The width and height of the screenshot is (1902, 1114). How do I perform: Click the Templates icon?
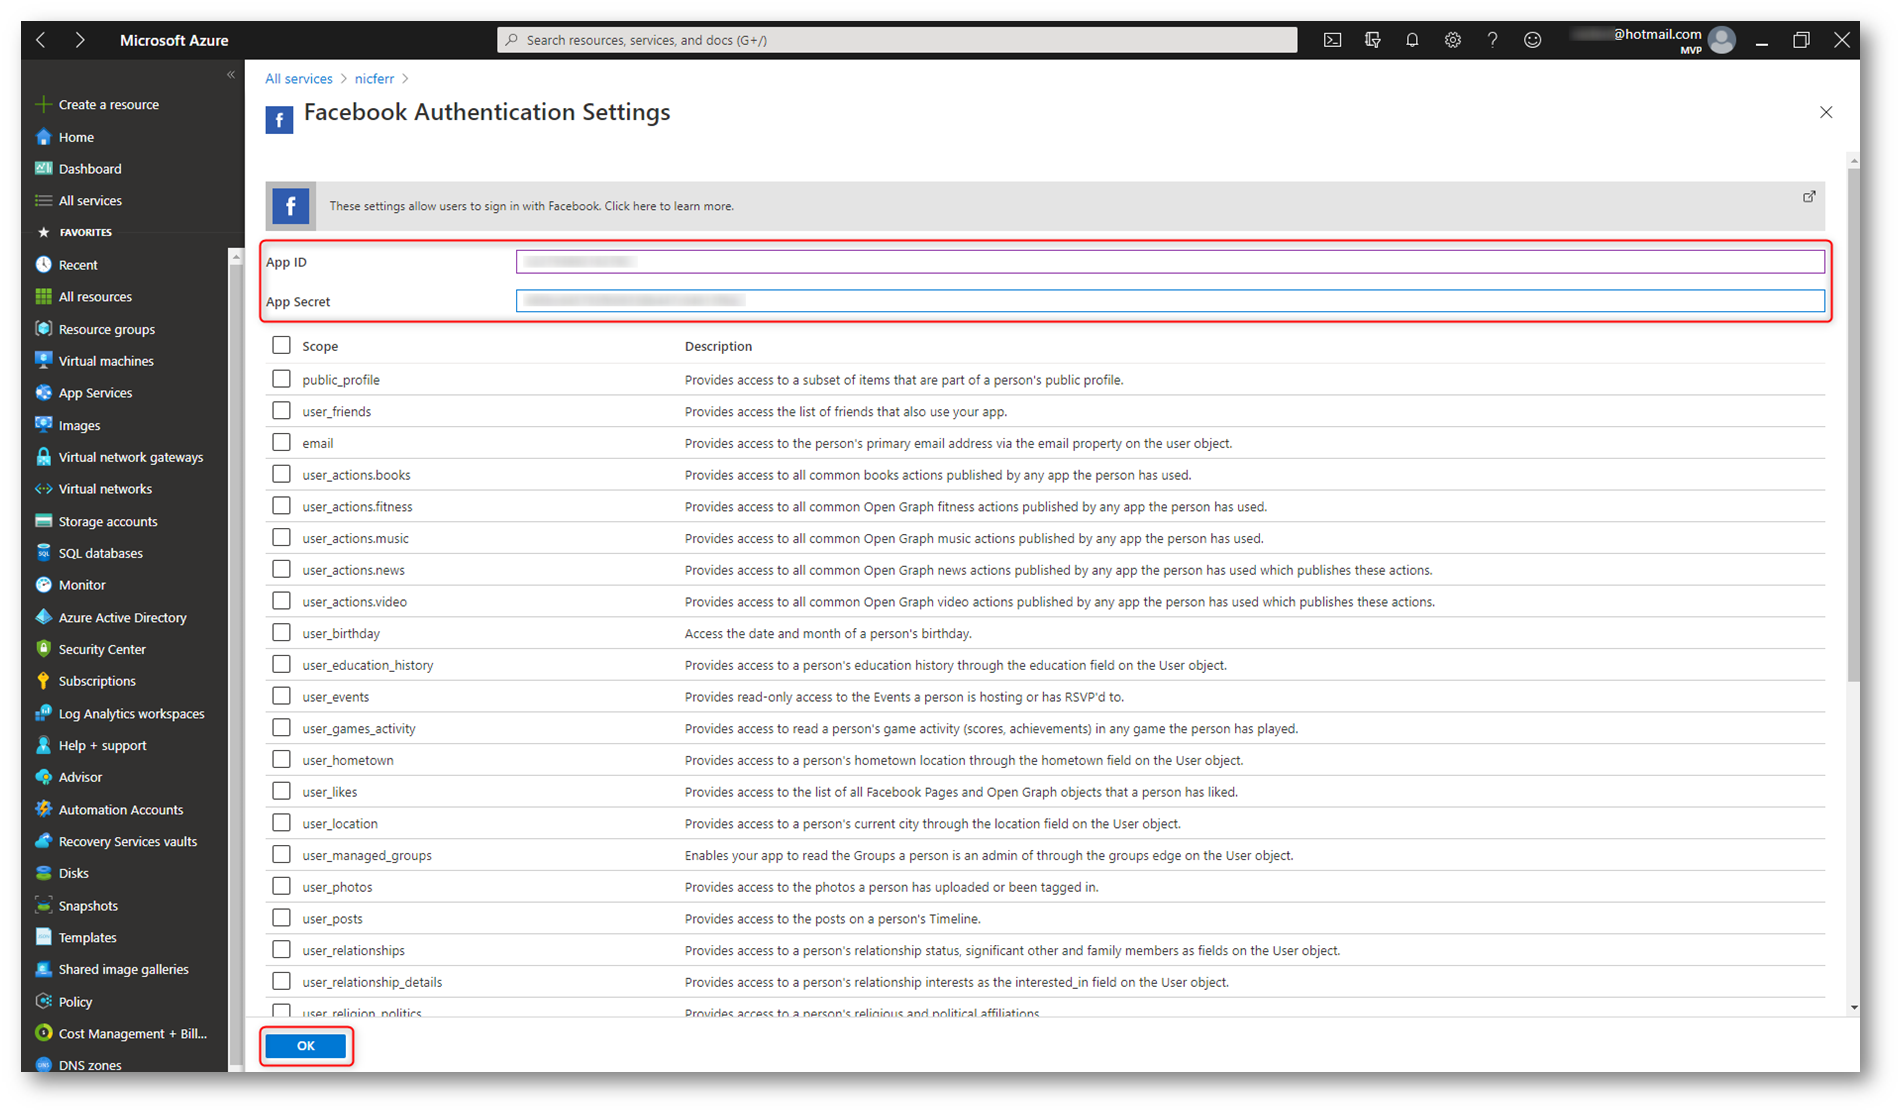click(x=43, y=937)
